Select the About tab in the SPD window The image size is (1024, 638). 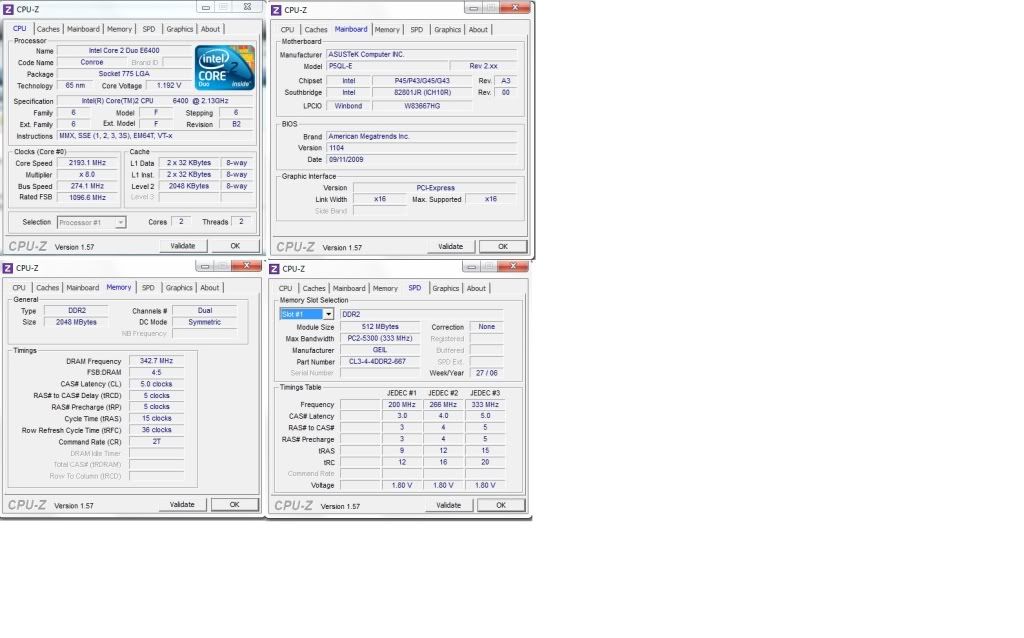pyautogui.click(x=476, y=288)
